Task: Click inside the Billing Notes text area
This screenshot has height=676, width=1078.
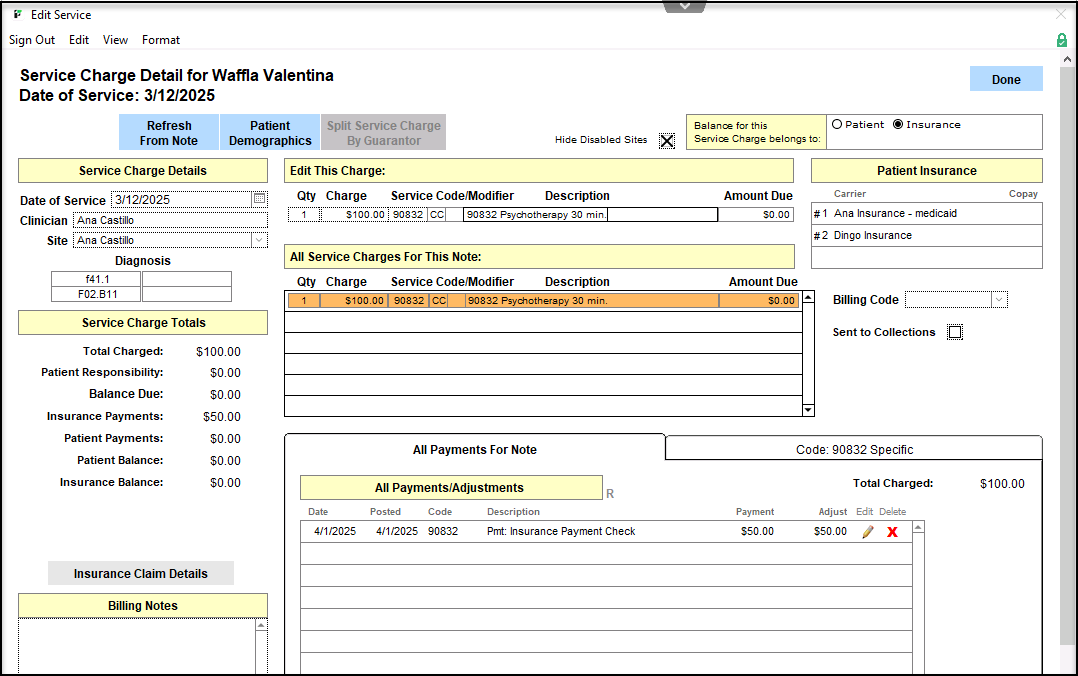Action: pos(136,645)
